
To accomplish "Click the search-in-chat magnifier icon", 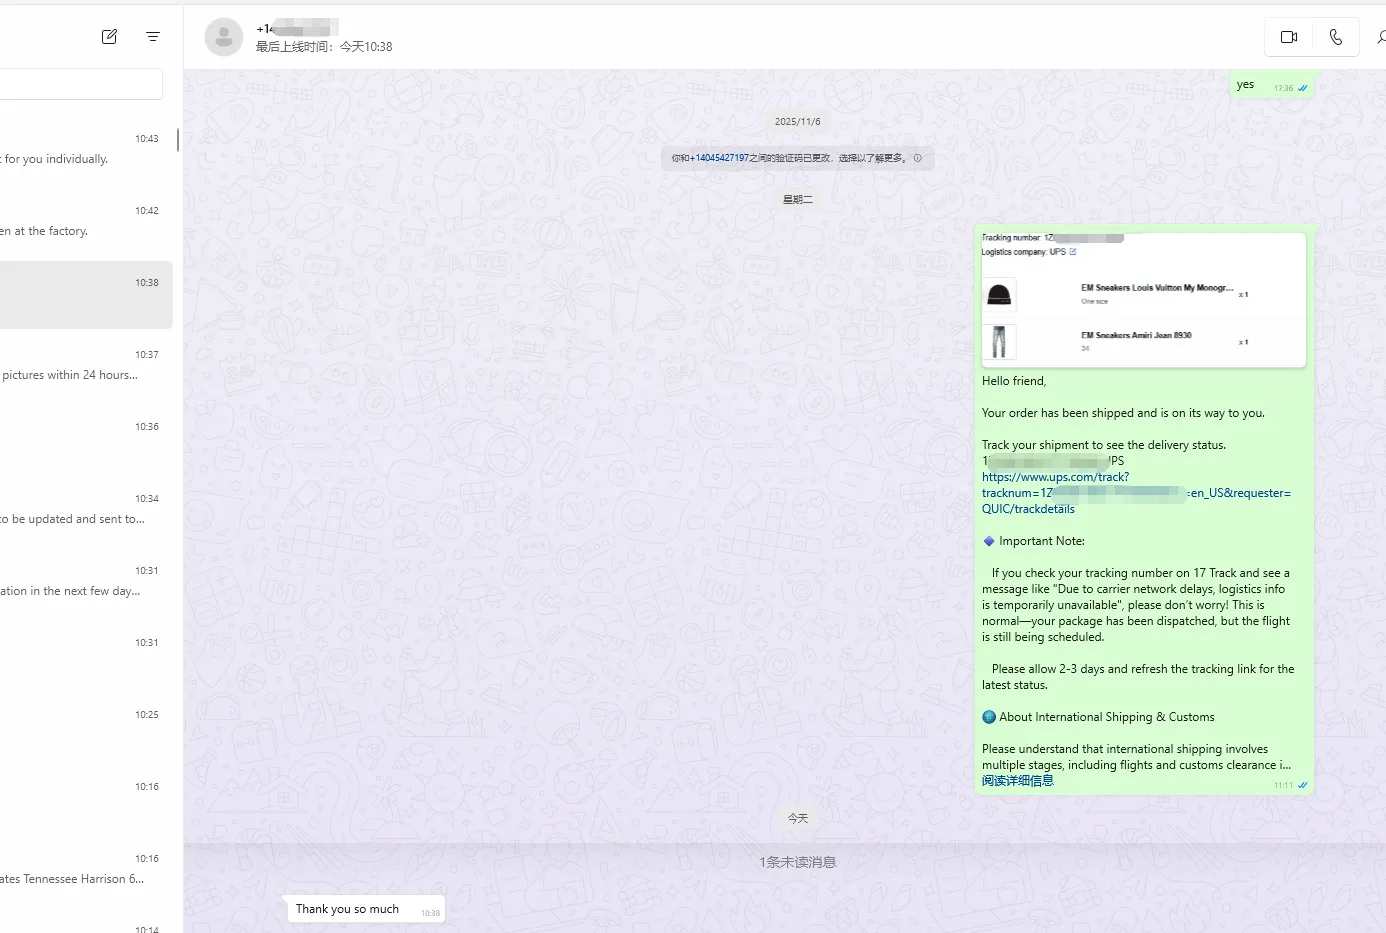I will [x=1380, y=37].
